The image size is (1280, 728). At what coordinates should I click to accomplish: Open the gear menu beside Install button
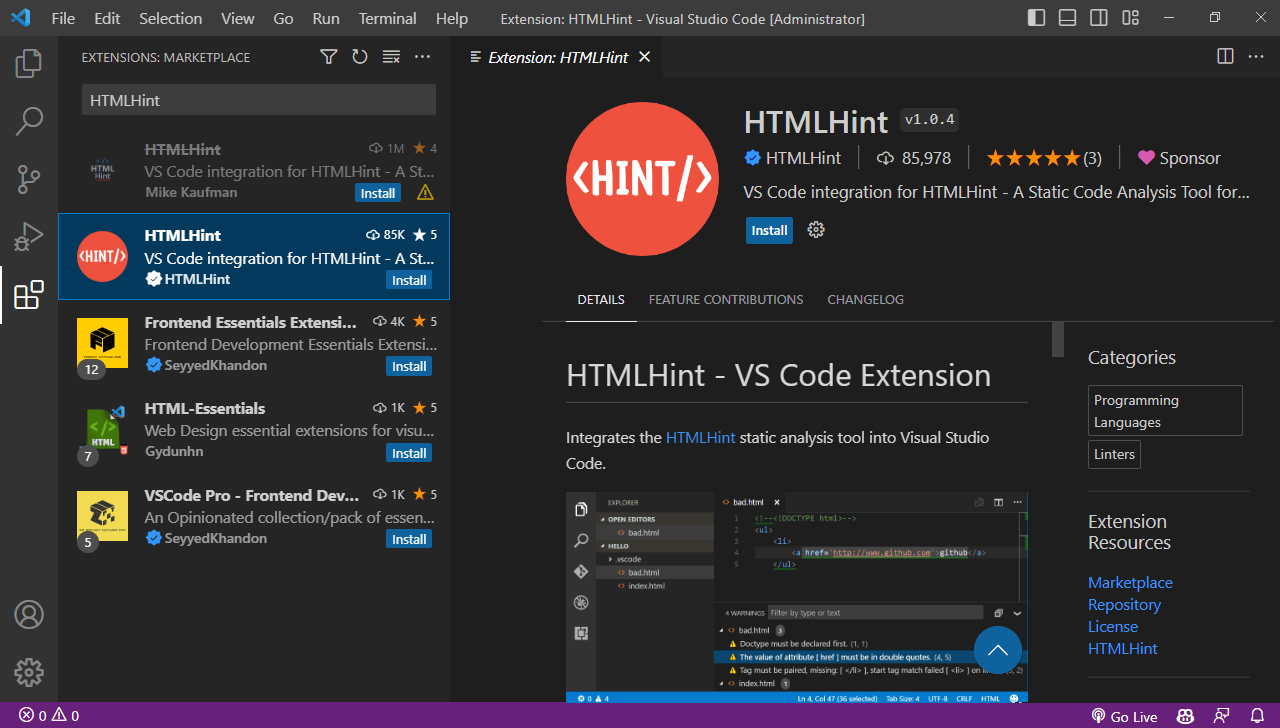tap(815, 230)
